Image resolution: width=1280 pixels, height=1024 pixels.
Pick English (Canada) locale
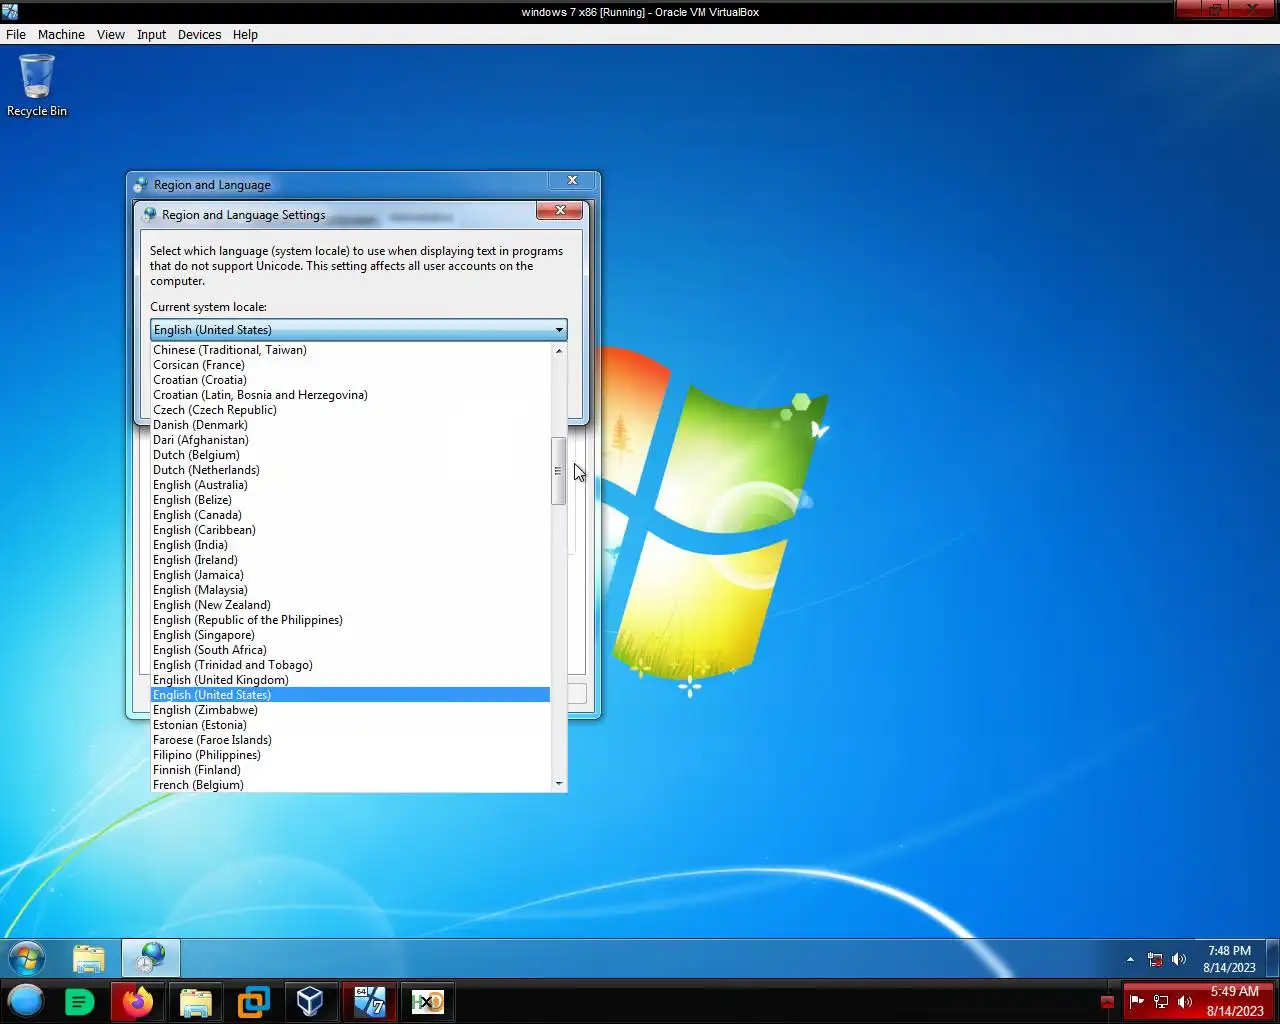point(350,515)
